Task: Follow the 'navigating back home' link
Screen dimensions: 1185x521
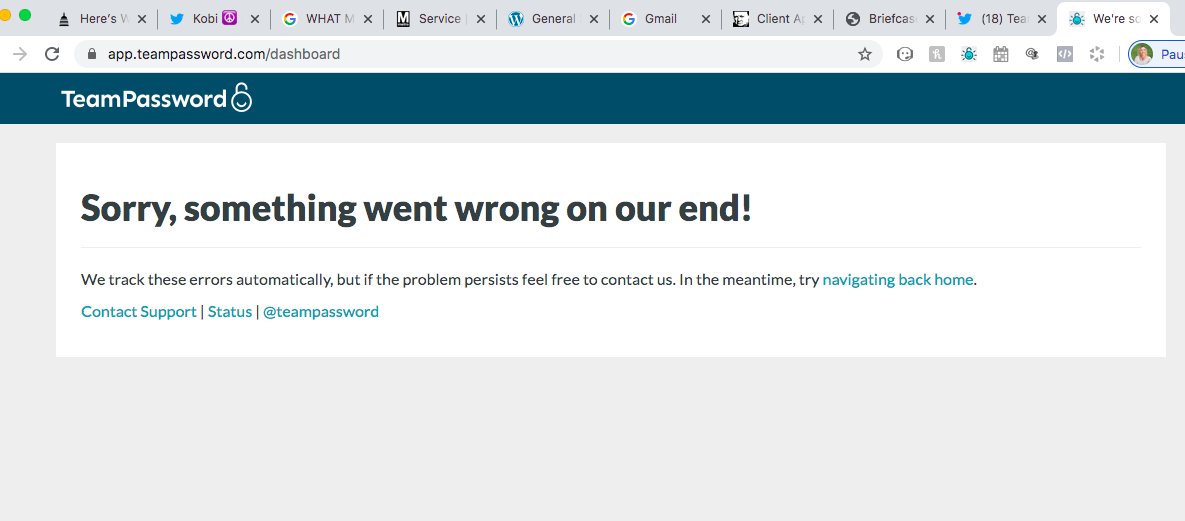Action: click(897, 280)
